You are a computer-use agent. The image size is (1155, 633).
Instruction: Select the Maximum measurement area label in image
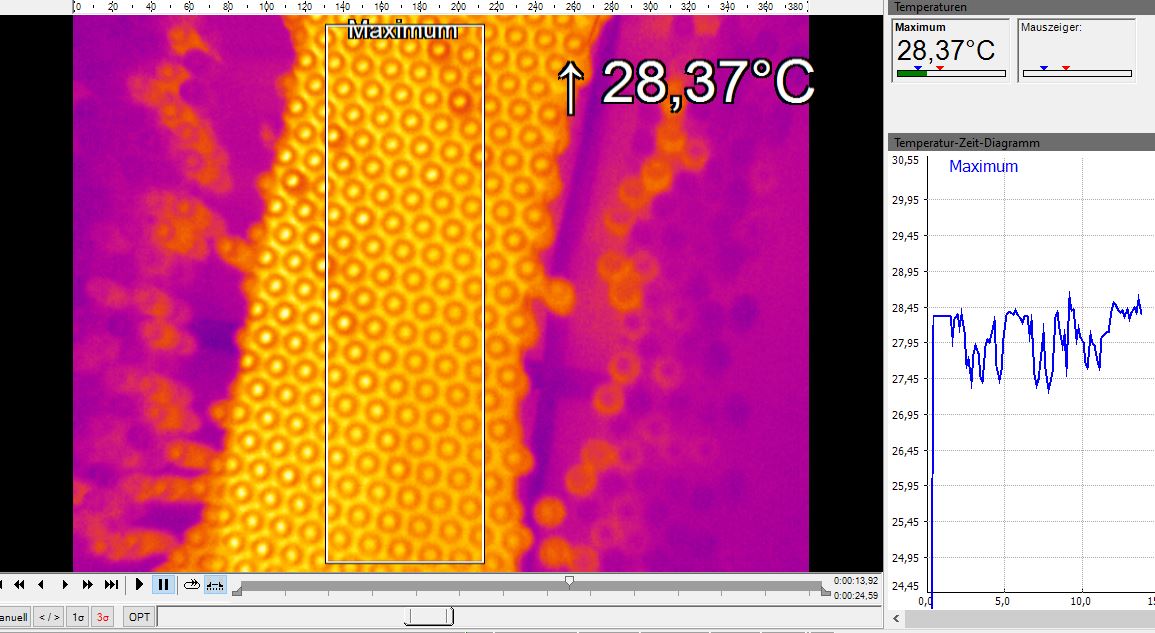pos(402,32)
